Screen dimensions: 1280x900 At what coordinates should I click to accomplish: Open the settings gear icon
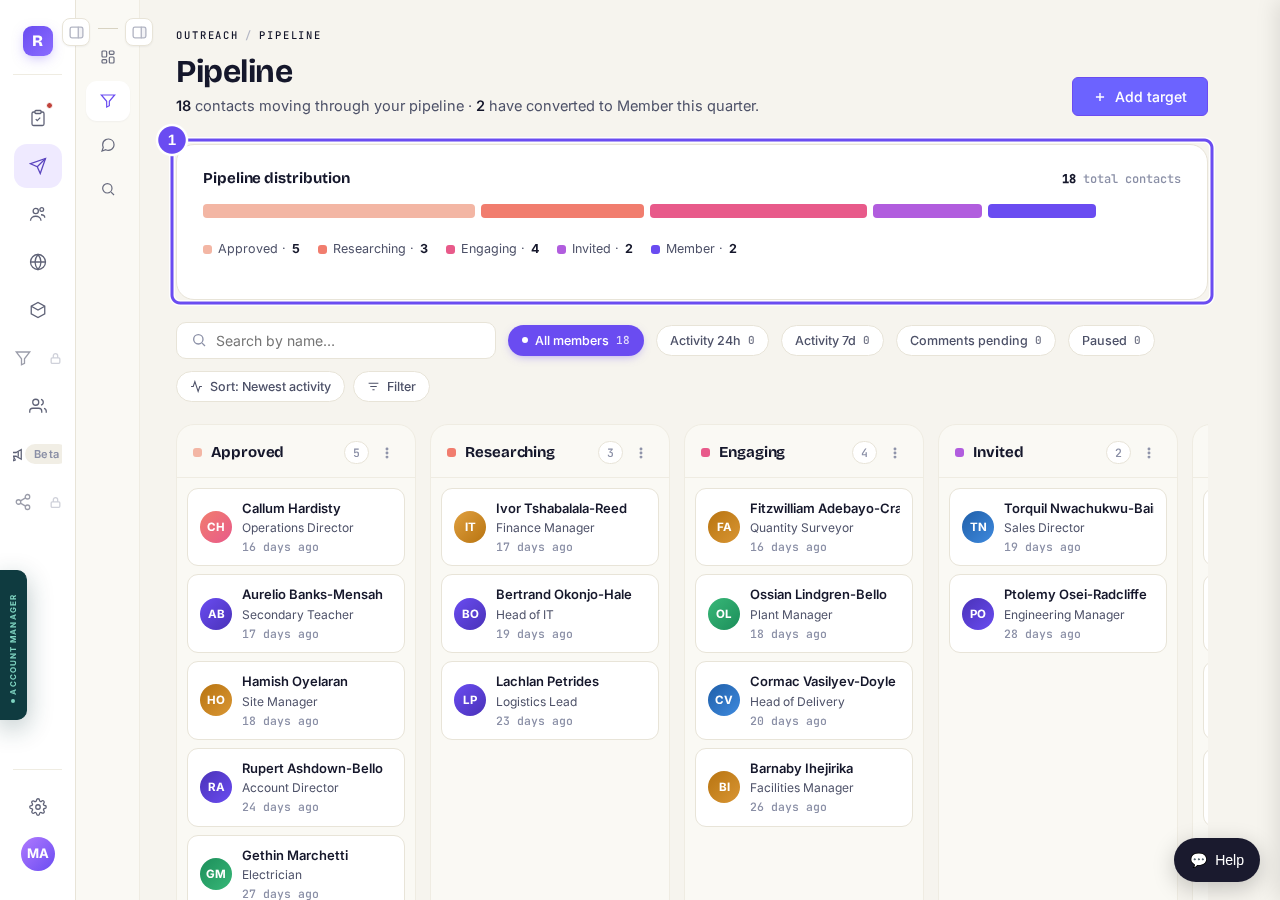coord(38,807)
